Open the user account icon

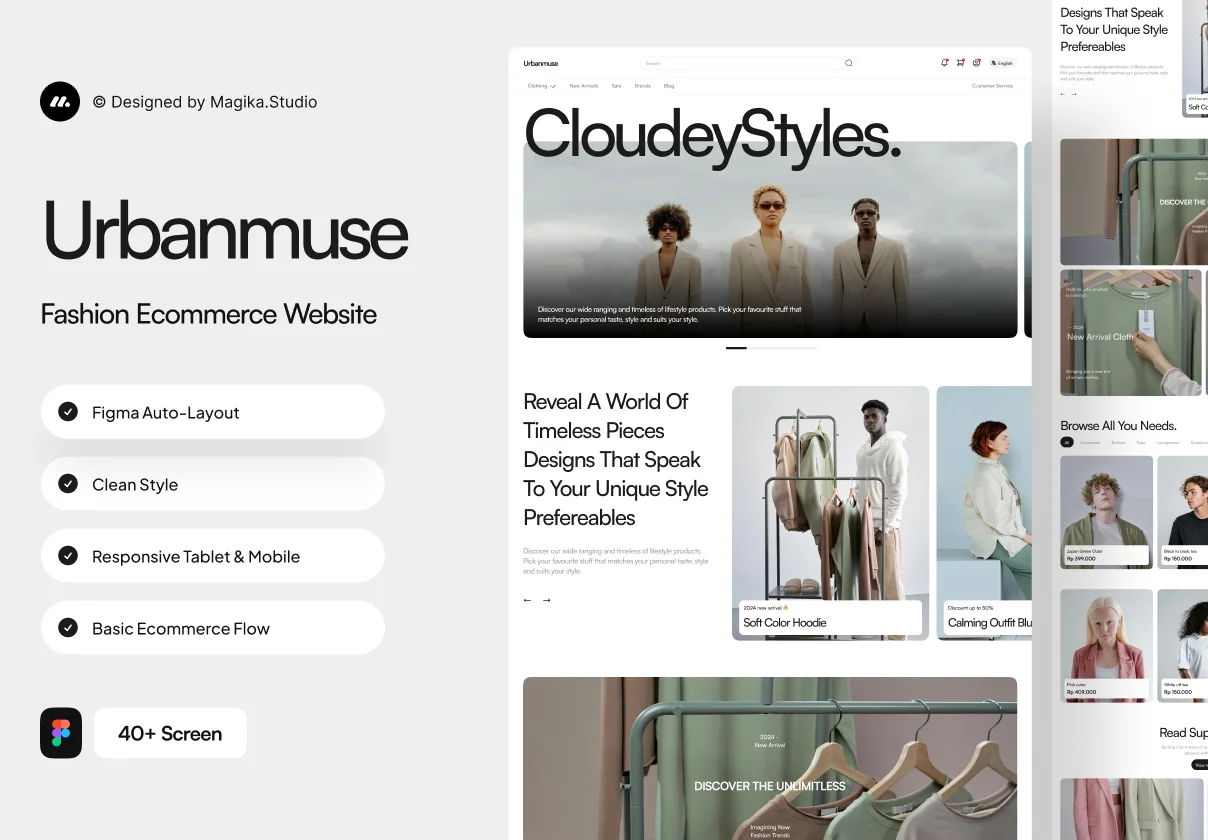976,63
